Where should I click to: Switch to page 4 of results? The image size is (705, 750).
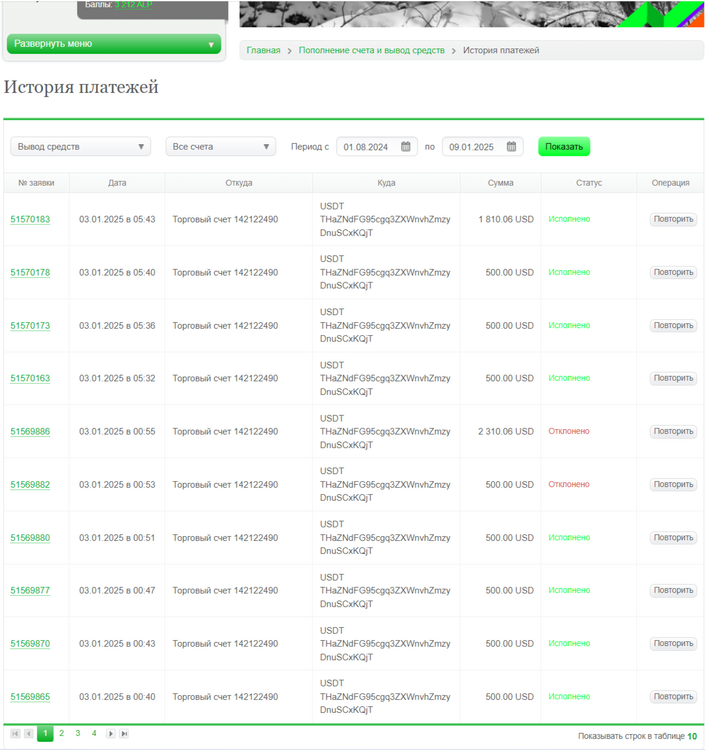coord(94,733)
